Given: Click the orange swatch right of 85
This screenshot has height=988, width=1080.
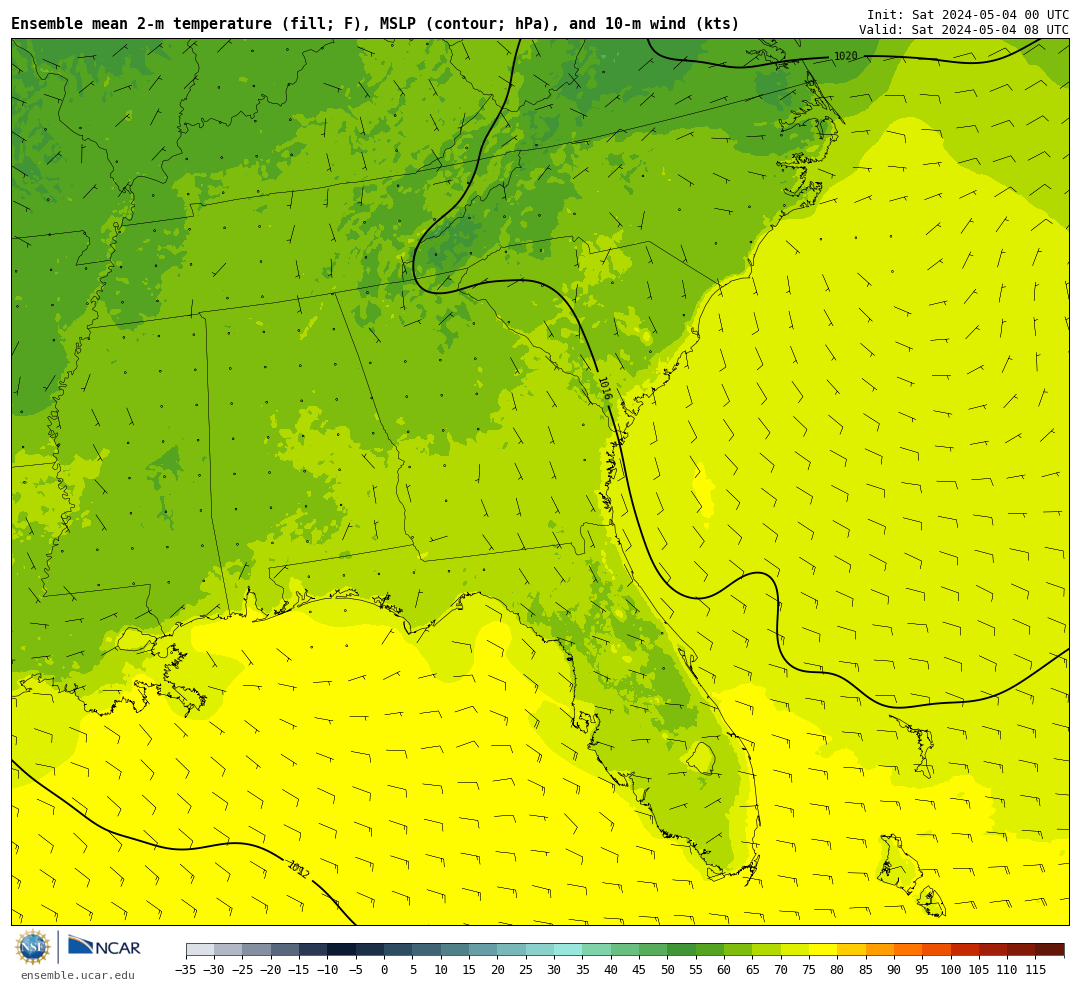Looking at the screenshot, I should point(879,950).
